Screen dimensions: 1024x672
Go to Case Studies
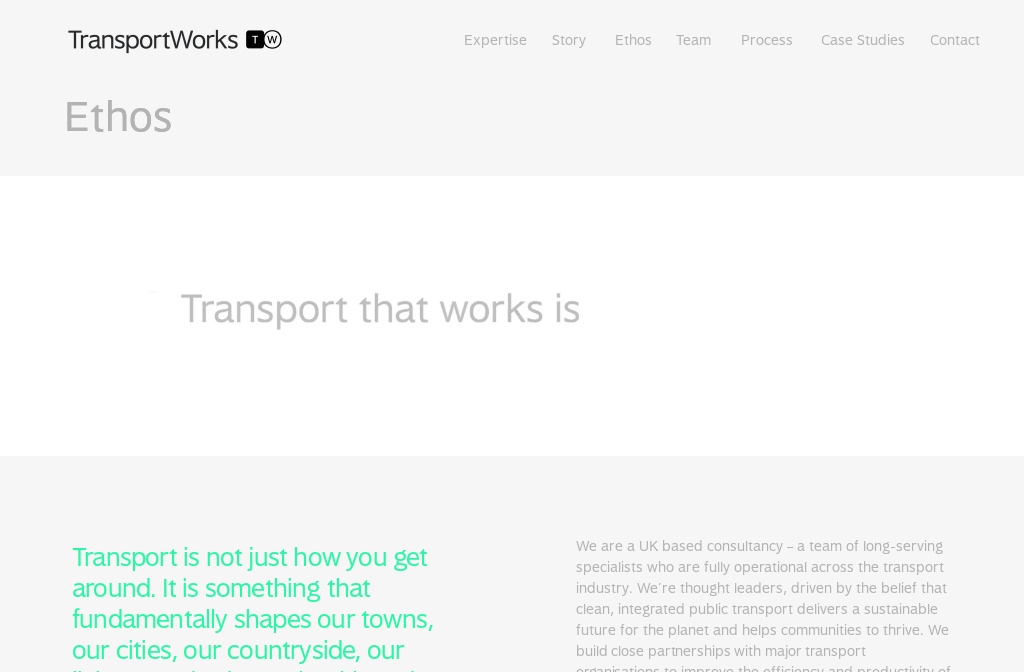coord(862,40)
